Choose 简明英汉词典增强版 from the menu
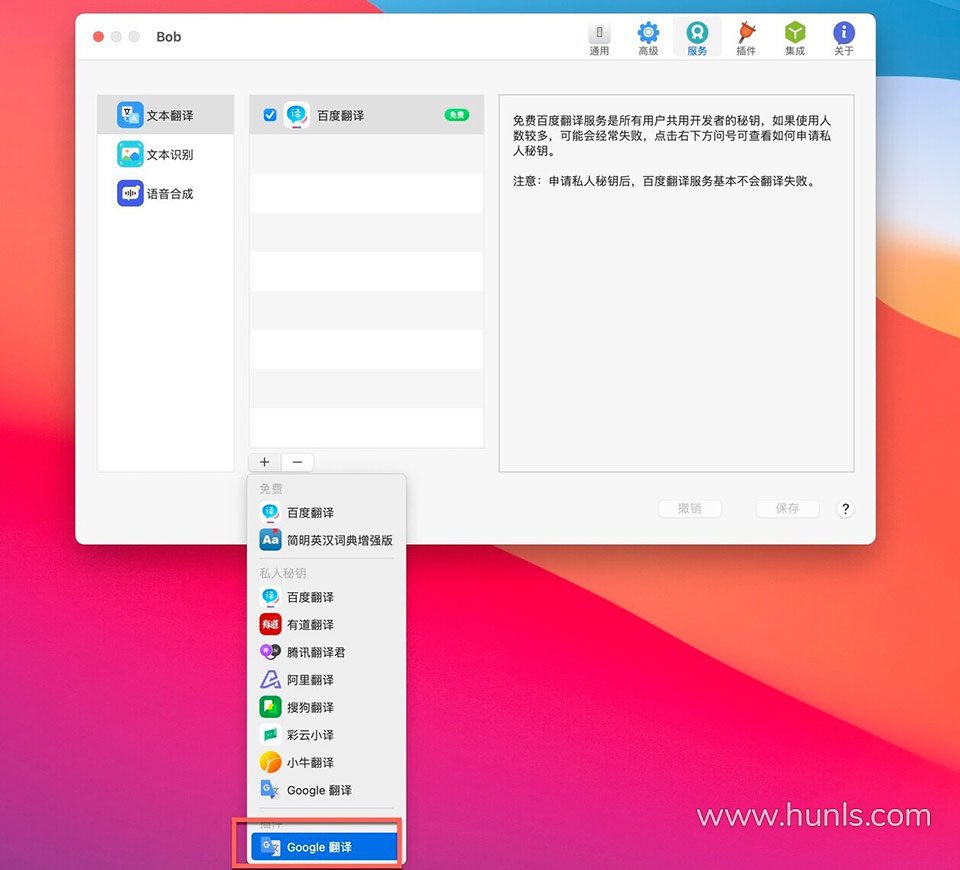The width and height of the screenshot is (960, 870). [326, 540]
